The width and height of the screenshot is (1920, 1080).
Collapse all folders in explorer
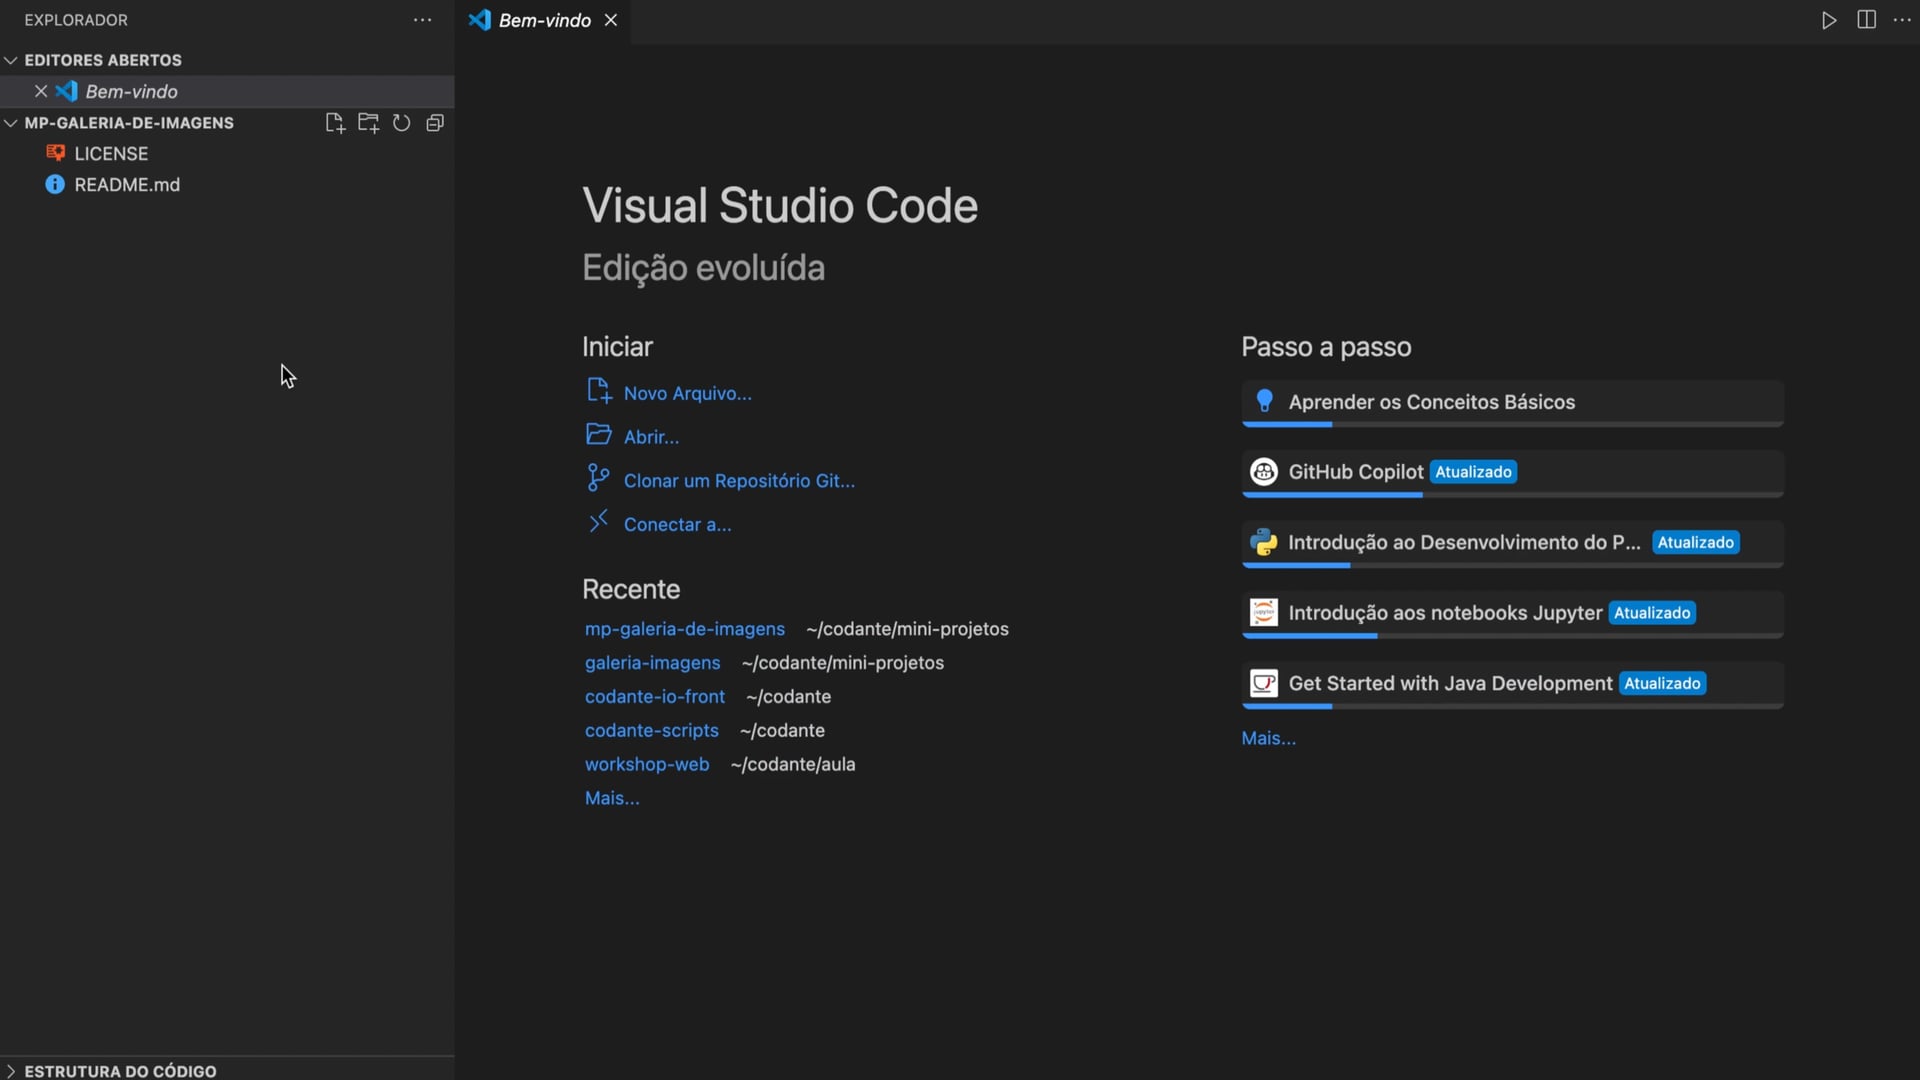click(435, 123)
